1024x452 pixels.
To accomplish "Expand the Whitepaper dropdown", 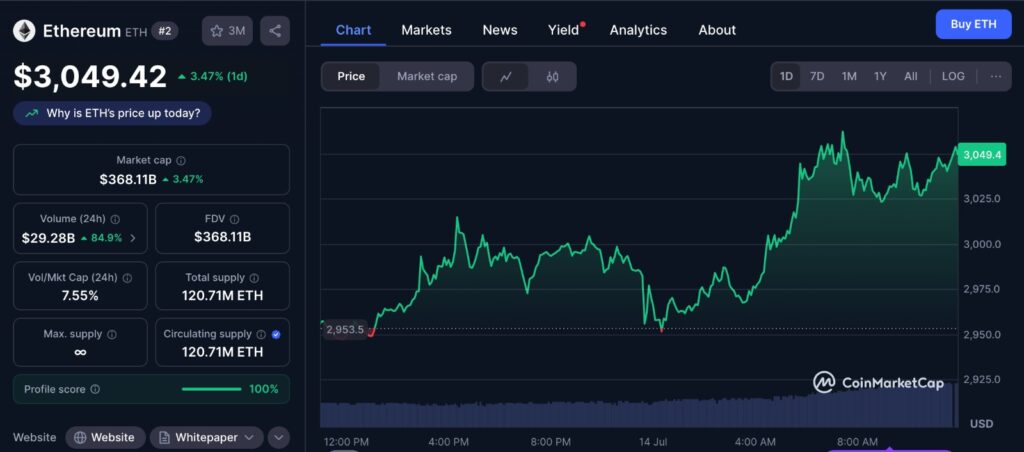I will coord(206,438).
